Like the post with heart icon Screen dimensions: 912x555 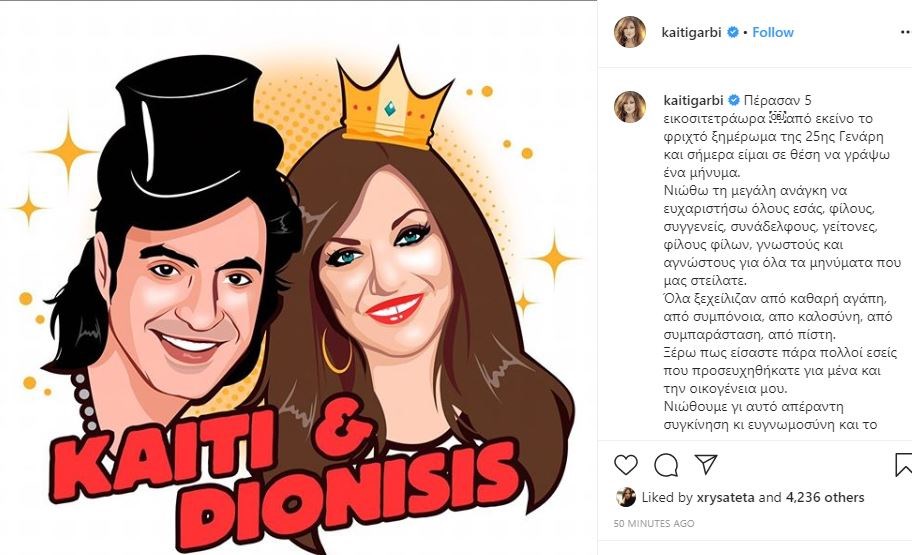[x=626, y=465]
